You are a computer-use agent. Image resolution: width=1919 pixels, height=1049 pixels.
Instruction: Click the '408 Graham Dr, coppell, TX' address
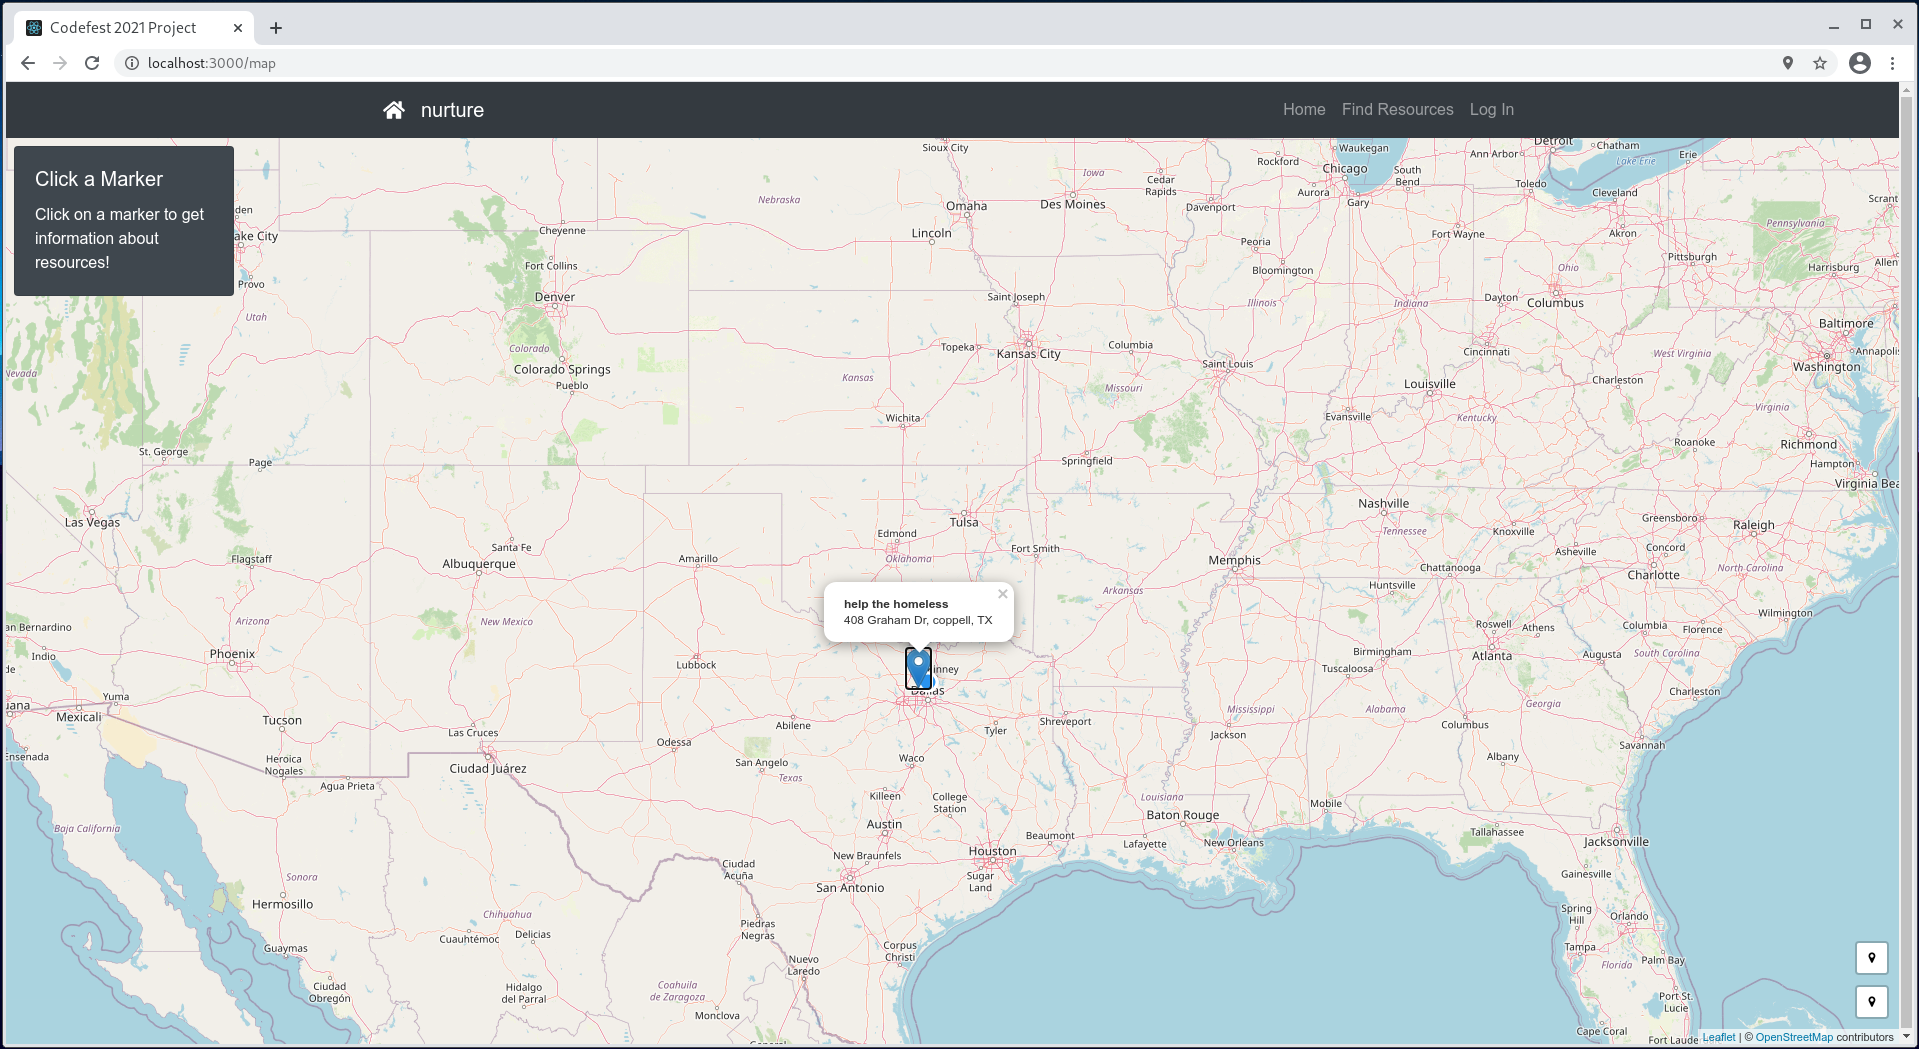click(x=917, y=620)
